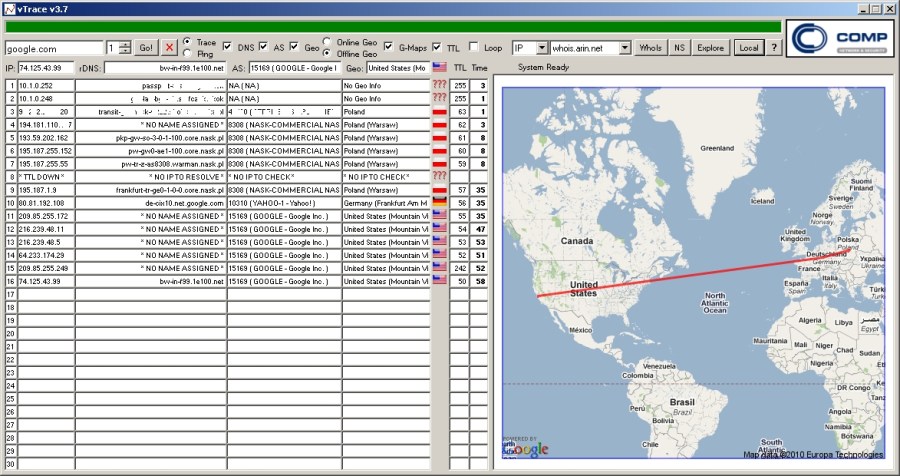
Task: Select TTL value 242 in row 15
Action: 459,268
